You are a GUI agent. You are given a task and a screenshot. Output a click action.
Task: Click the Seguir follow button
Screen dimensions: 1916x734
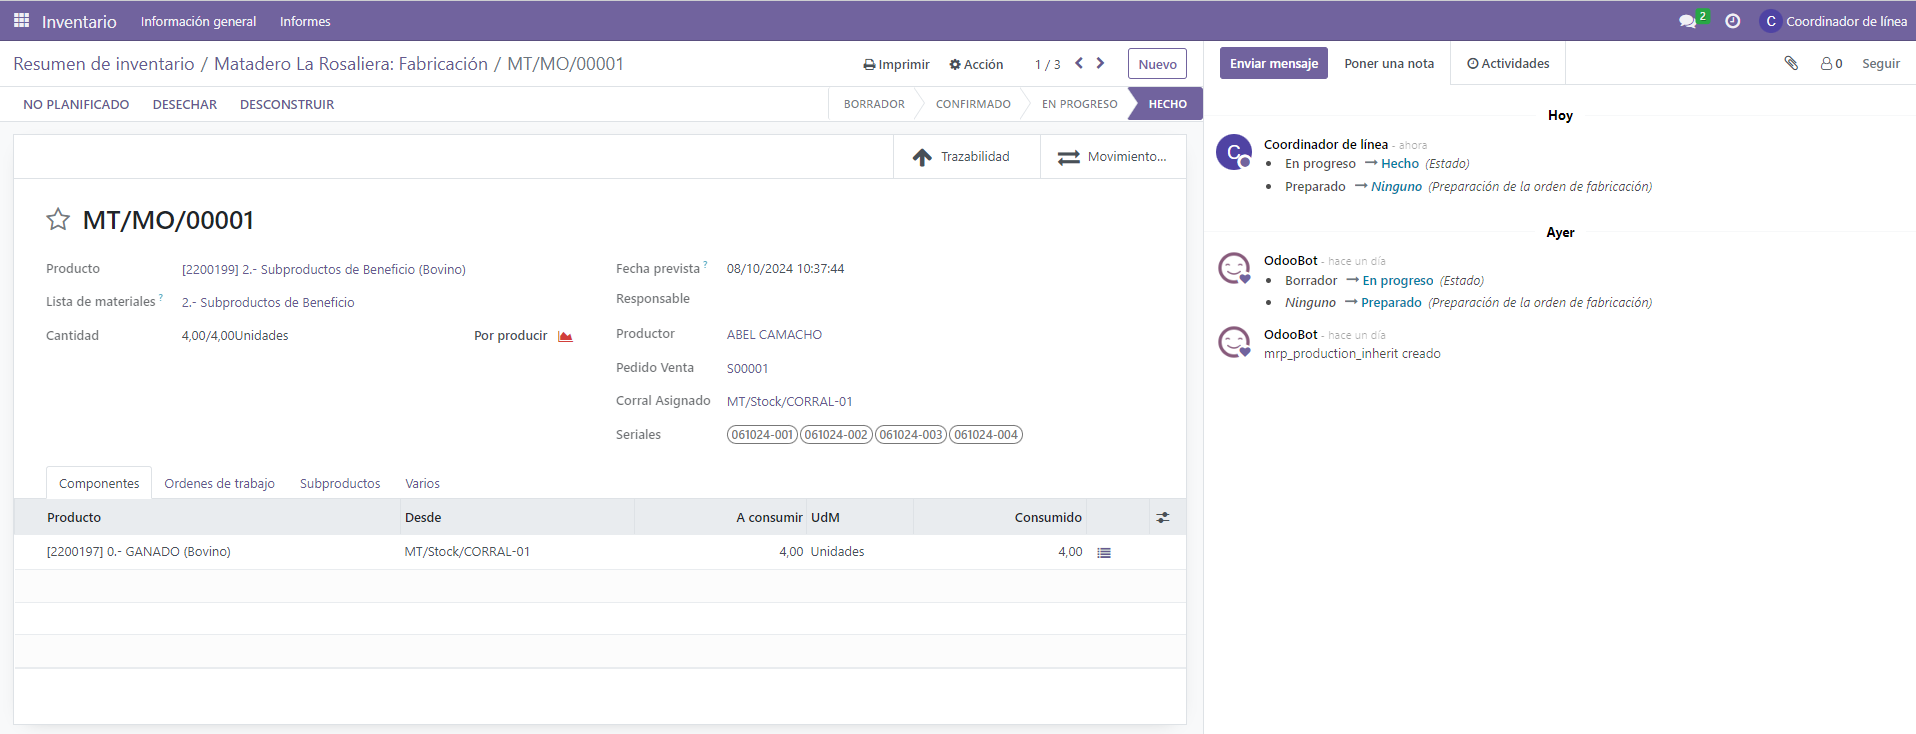pyautogui.click(x=1880, y=63)
